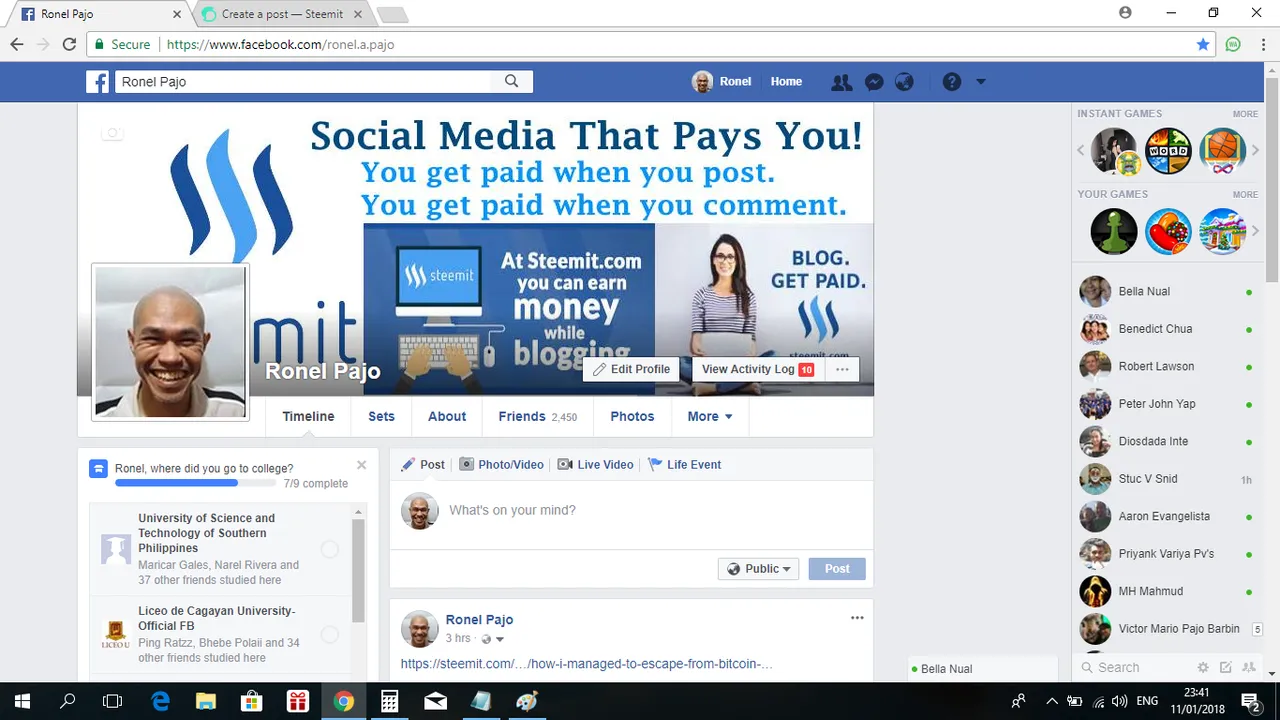Expand the More profile dropdown
This screenshot has width=1280, height=720.
pyautogui.click(x=710, y=416)
